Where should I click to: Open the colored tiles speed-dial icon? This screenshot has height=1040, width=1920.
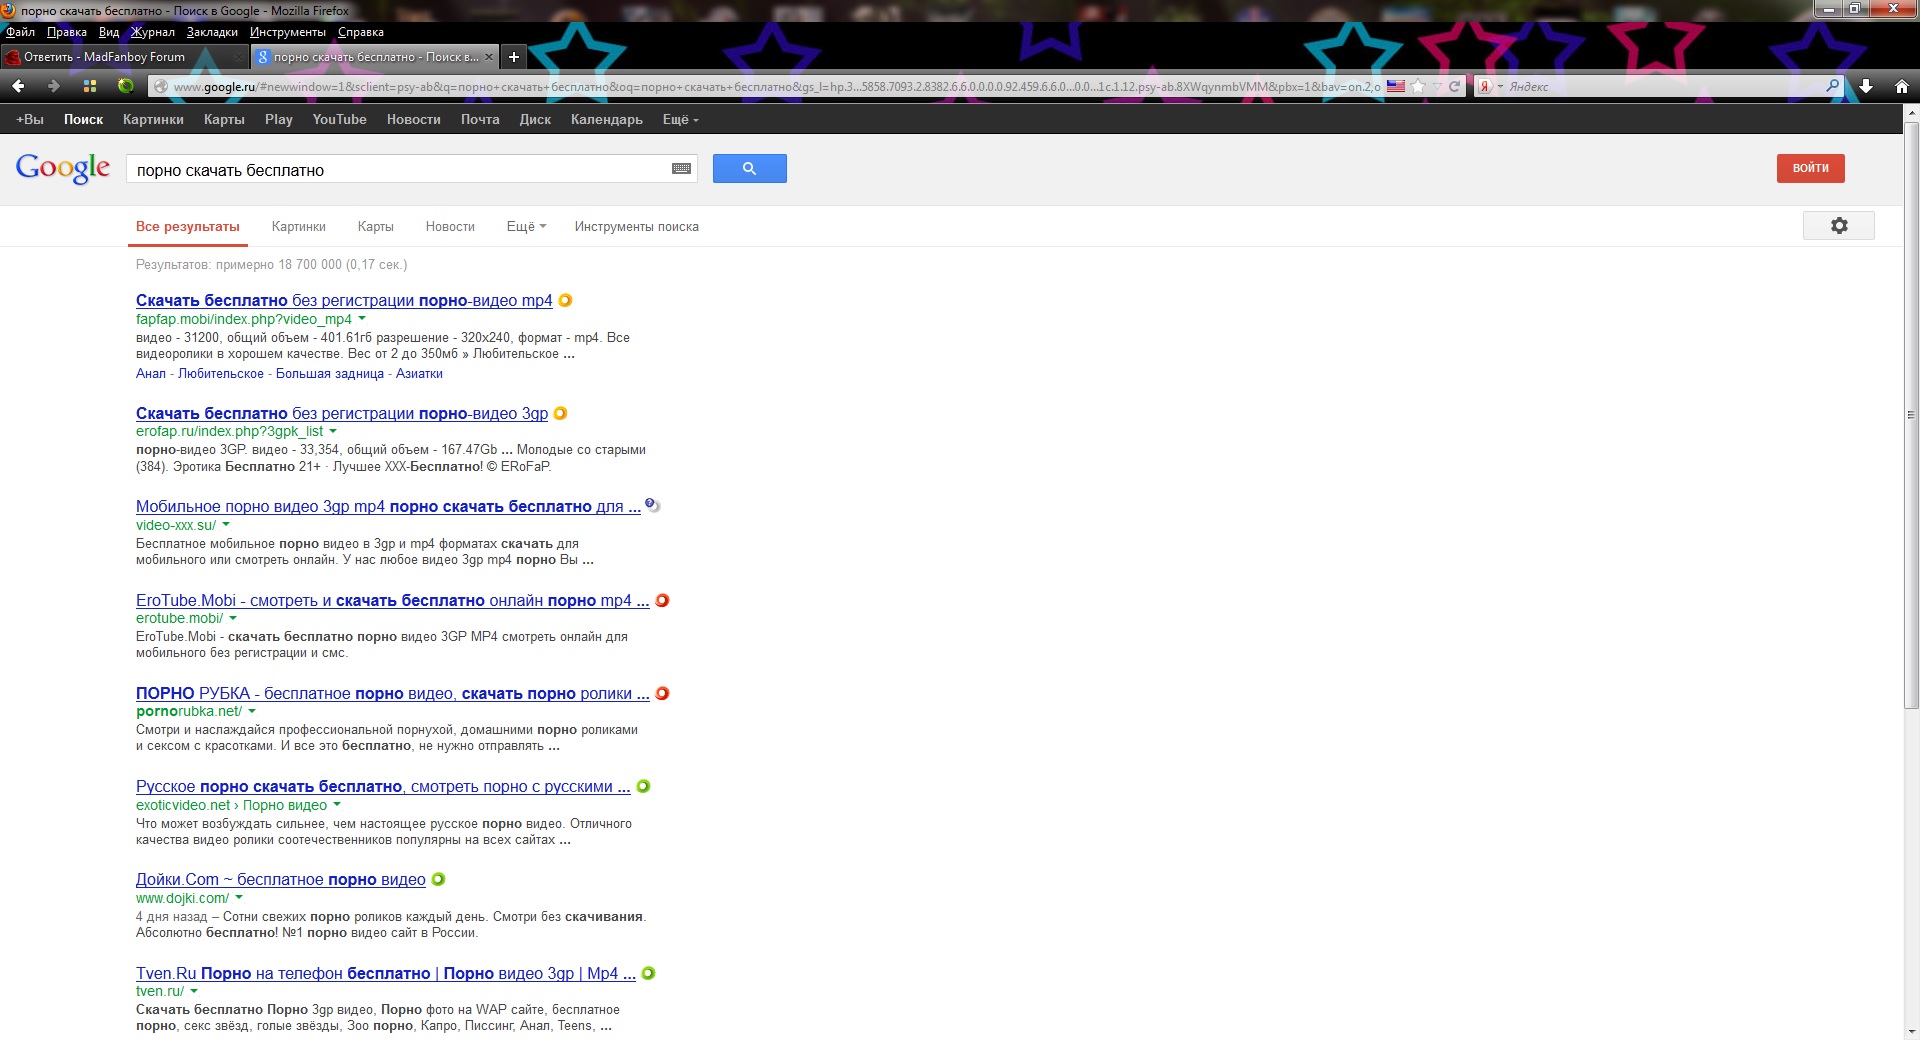[x=90, y=86]
